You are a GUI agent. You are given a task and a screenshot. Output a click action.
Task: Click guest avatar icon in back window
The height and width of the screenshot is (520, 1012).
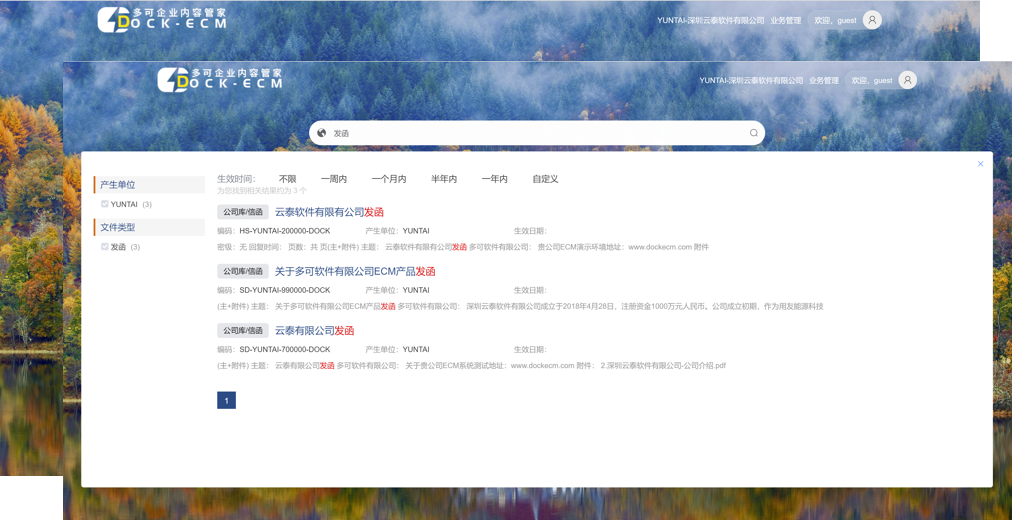(x=873, y=20)
